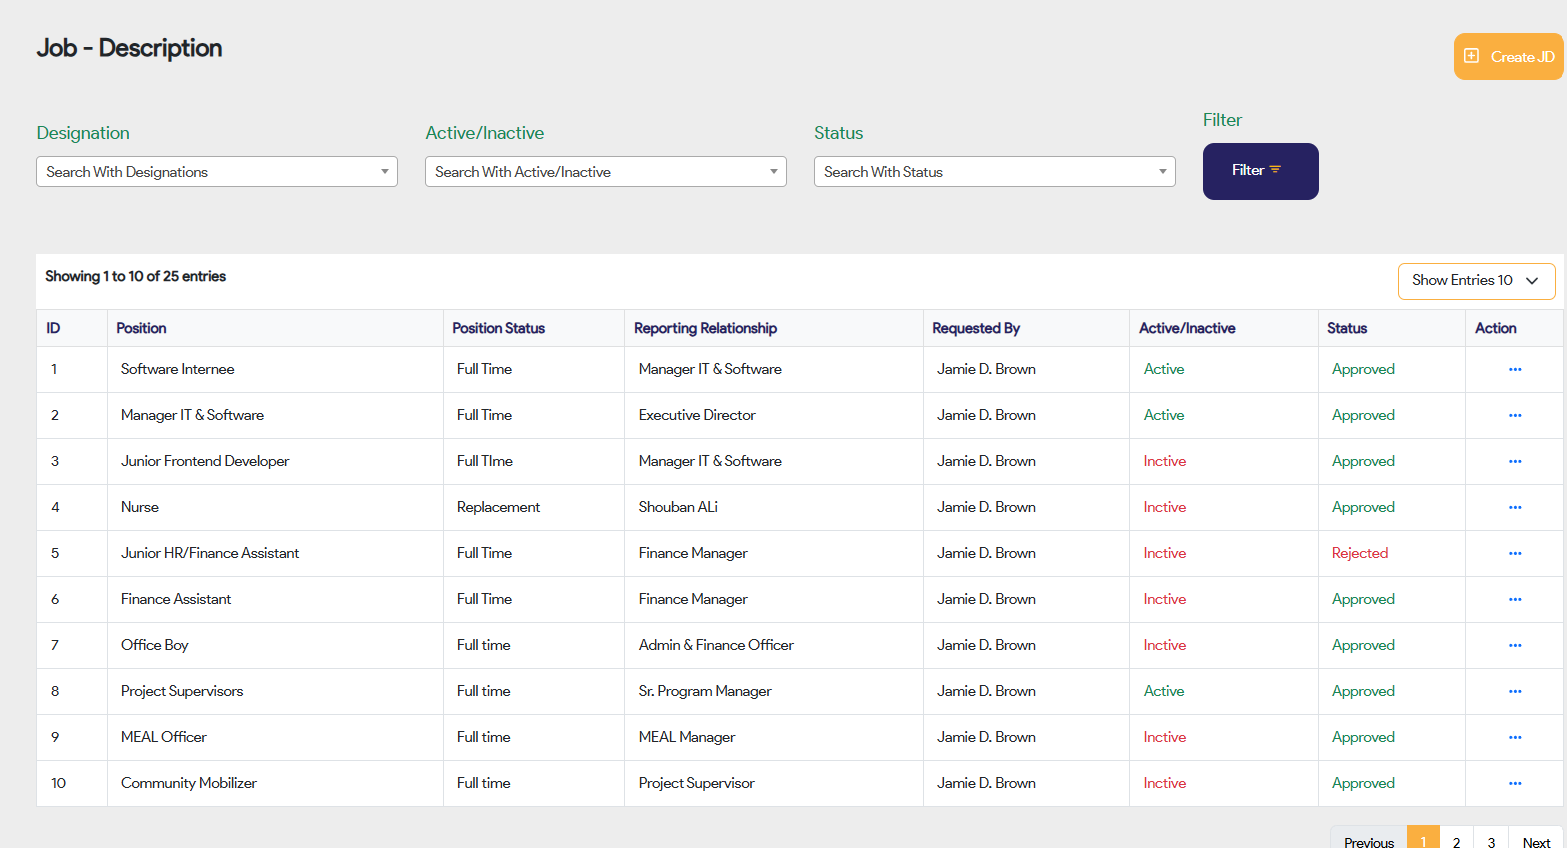Open actions menu for Software Internee row
Screen dimensions: 1567x848
(1514, 370)
